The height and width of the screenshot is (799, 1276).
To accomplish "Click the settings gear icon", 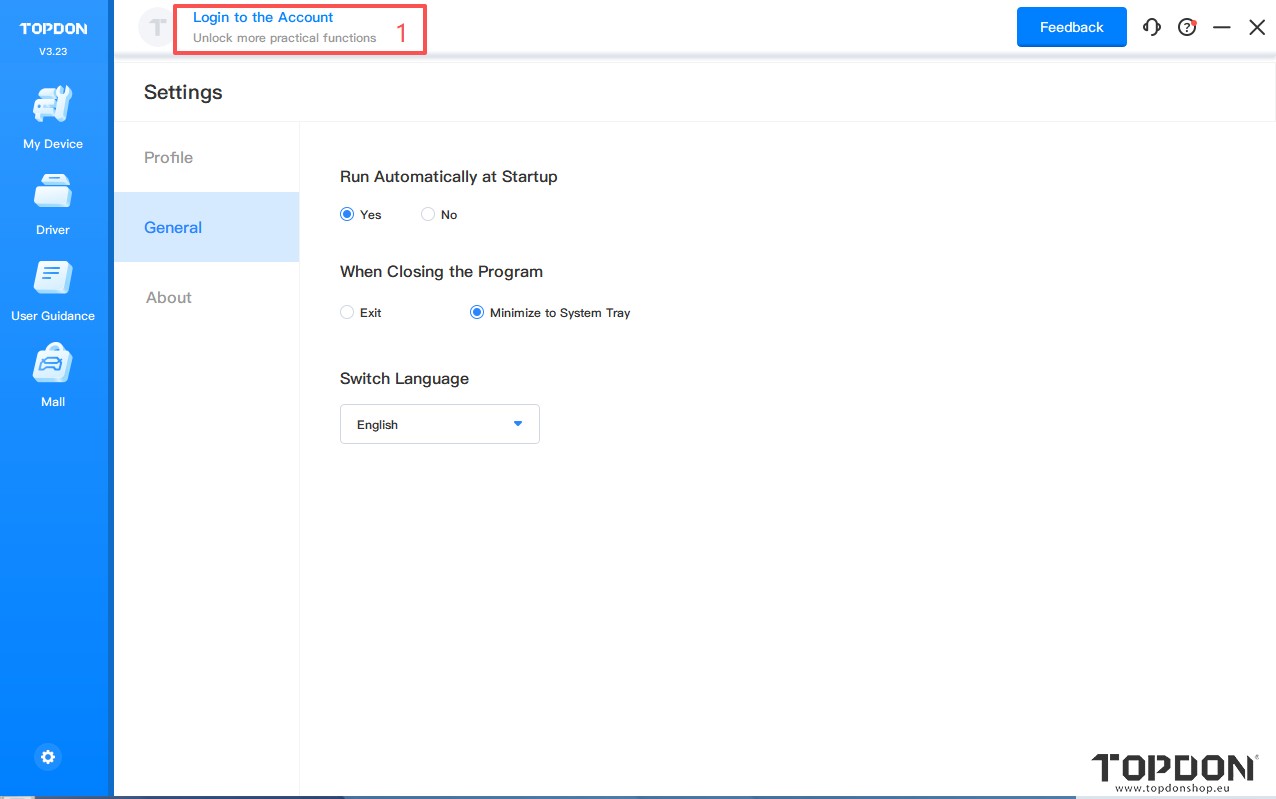I will tap(47, 757).
